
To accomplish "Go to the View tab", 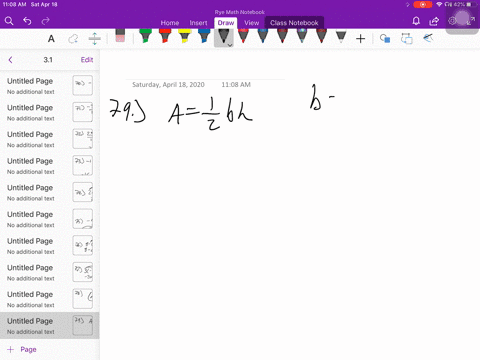I will point(252,23).
